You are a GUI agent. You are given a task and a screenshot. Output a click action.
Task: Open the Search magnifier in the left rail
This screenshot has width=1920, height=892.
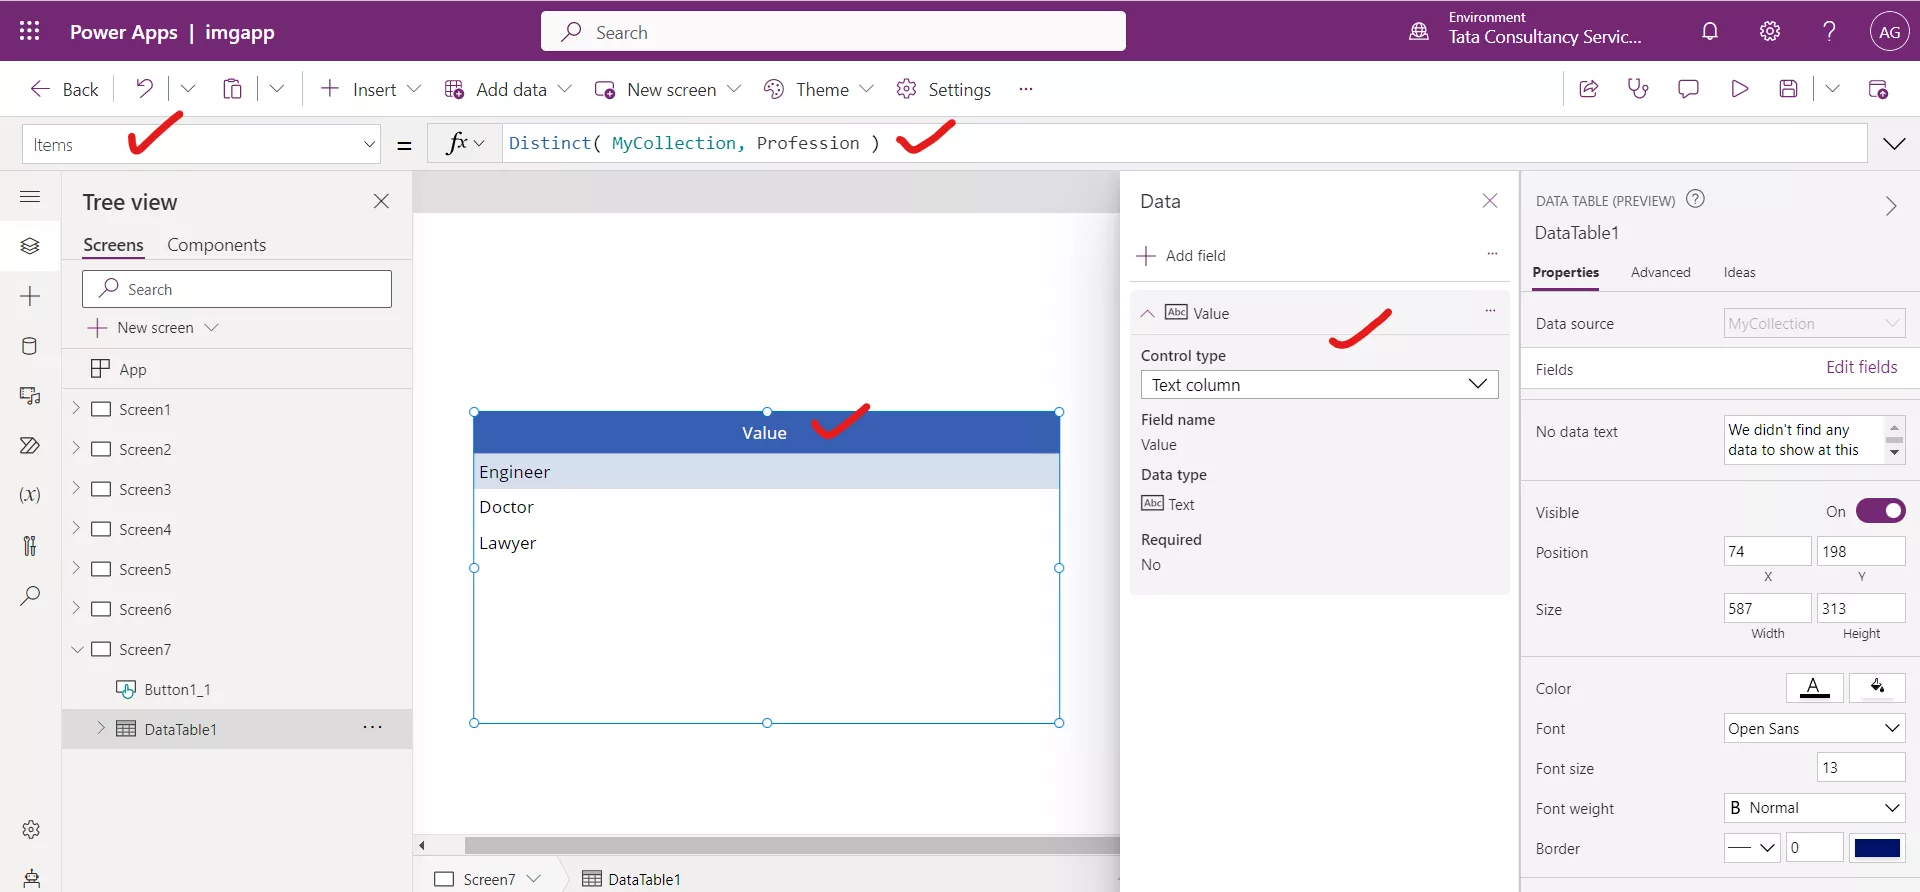30,596
